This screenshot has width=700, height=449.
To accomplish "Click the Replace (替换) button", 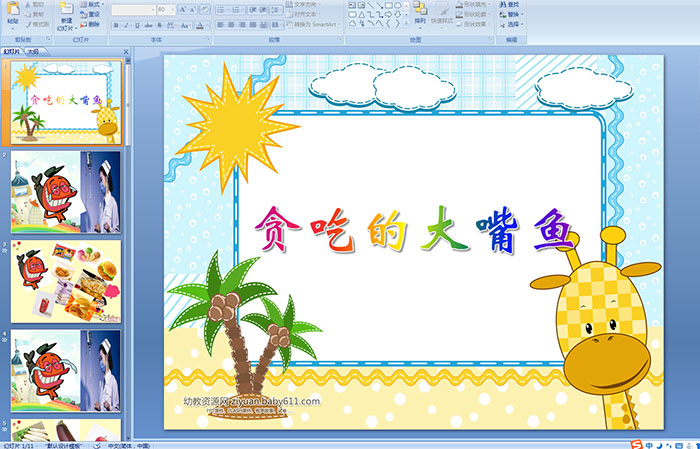I will (512, 14).
